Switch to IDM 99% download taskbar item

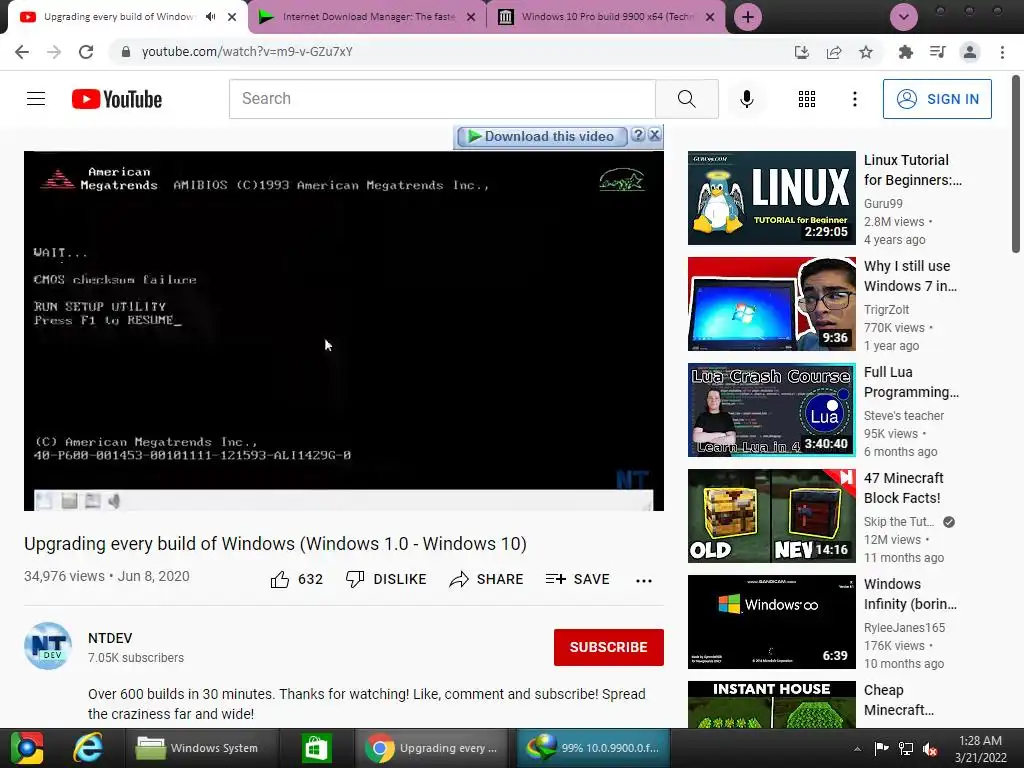click(594, 748)
